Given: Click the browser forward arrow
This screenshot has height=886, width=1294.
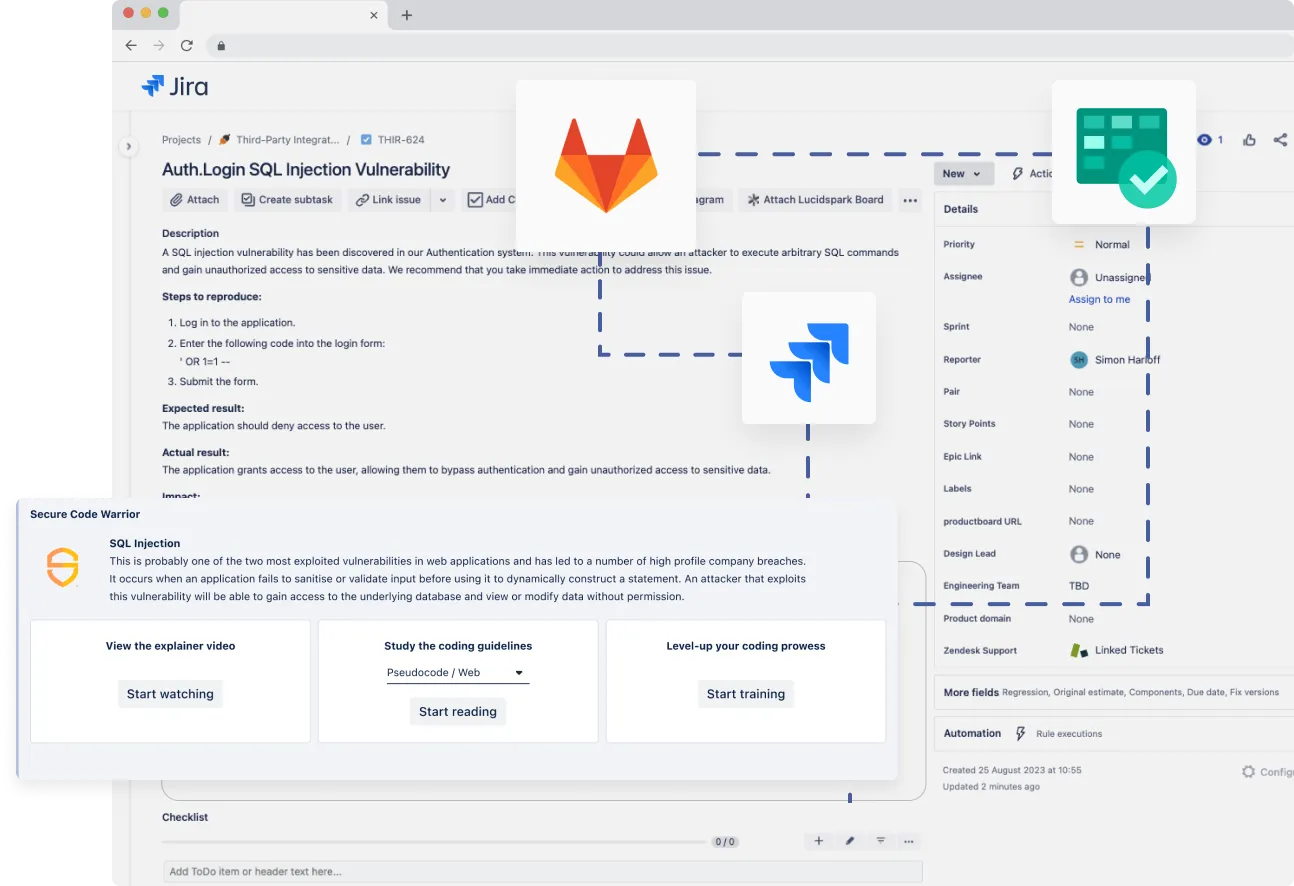Looking at the screenshot, I should [x=158, y=45].
